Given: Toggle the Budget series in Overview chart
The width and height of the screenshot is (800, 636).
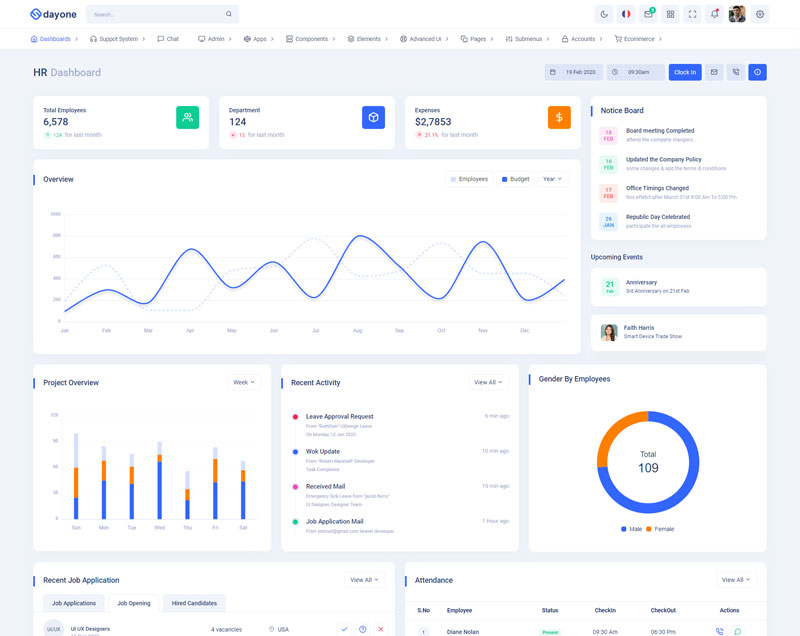Looking at the screenshot, I should point(516,179).
